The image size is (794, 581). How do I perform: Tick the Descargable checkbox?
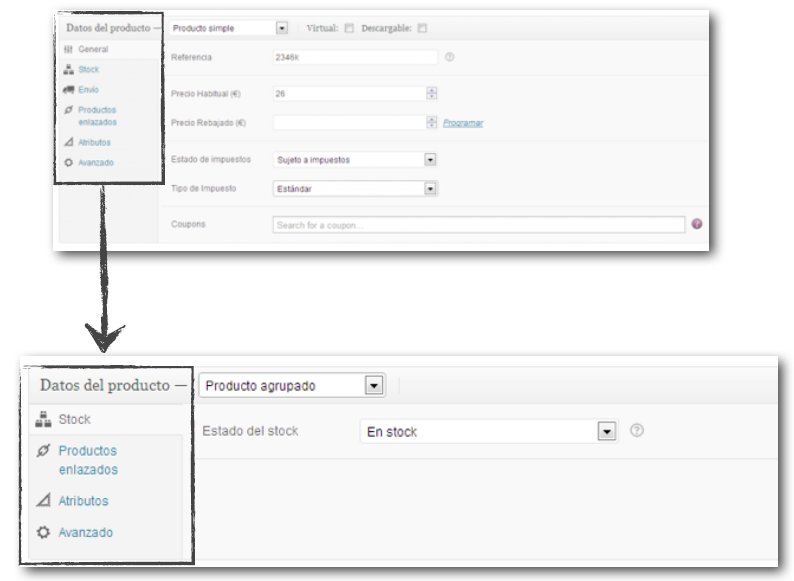tap(422, 28)
